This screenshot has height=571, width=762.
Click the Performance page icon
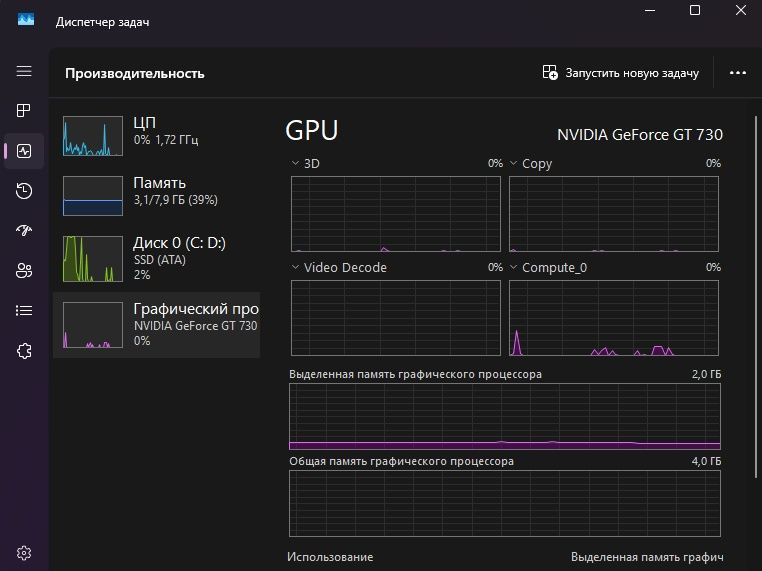pos(24,151)
